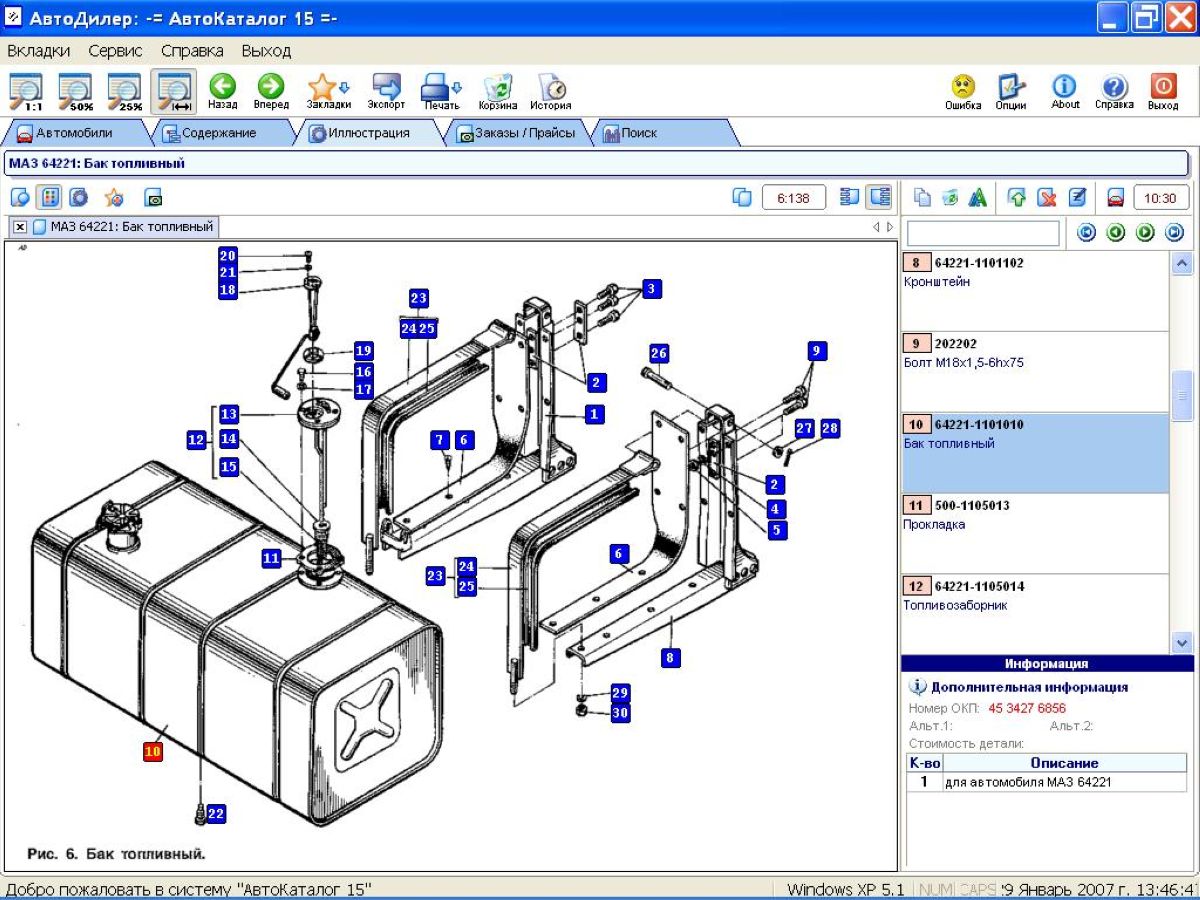Screen dimensions: 1200x900
Task: Click the overlapping pages icon beside 6:138
Action: (x=742, y=197)
